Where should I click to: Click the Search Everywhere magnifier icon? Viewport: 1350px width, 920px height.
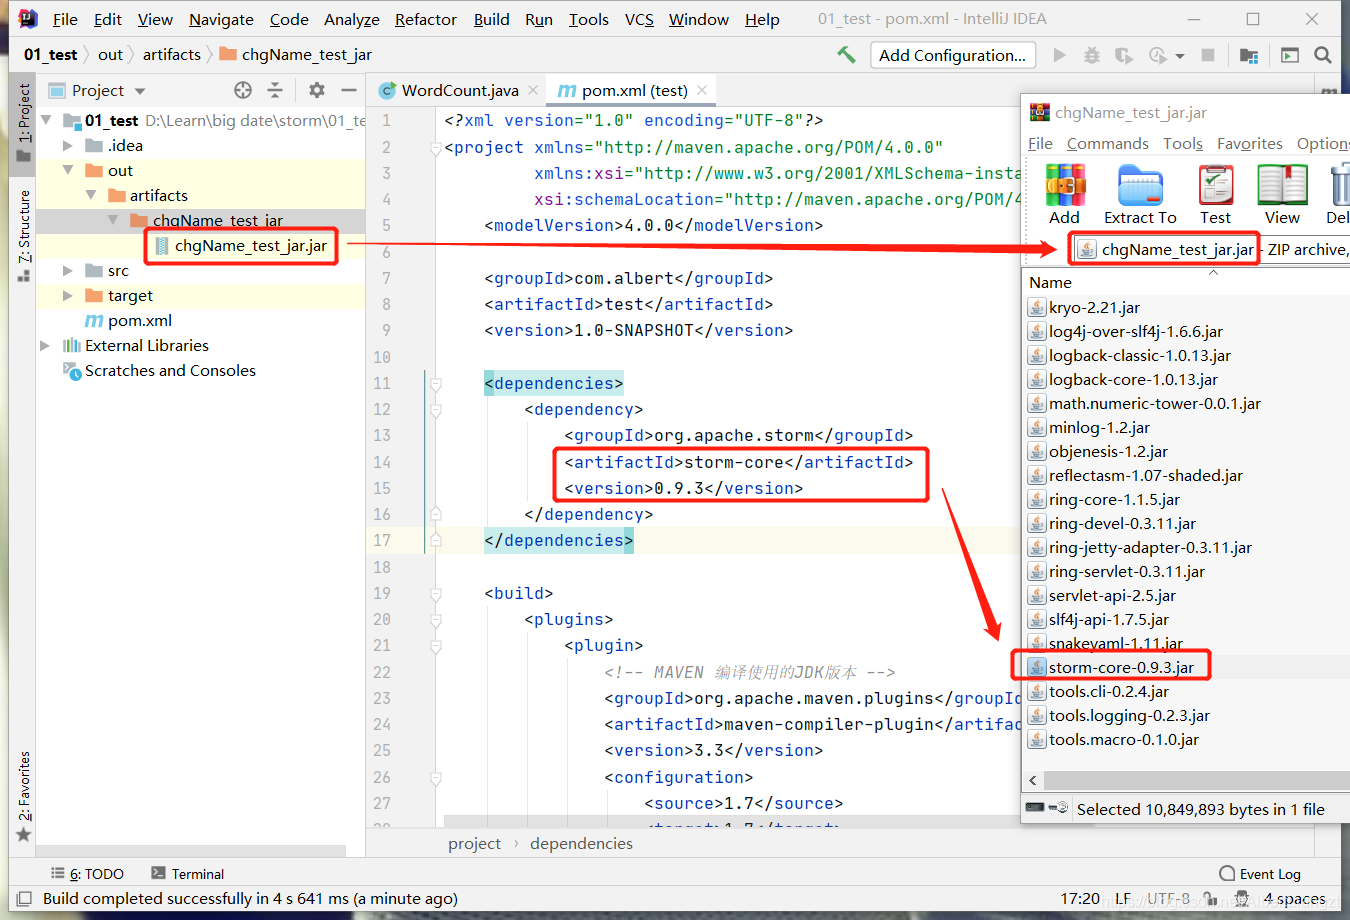pyautogui.click(x=1323, y=55)
